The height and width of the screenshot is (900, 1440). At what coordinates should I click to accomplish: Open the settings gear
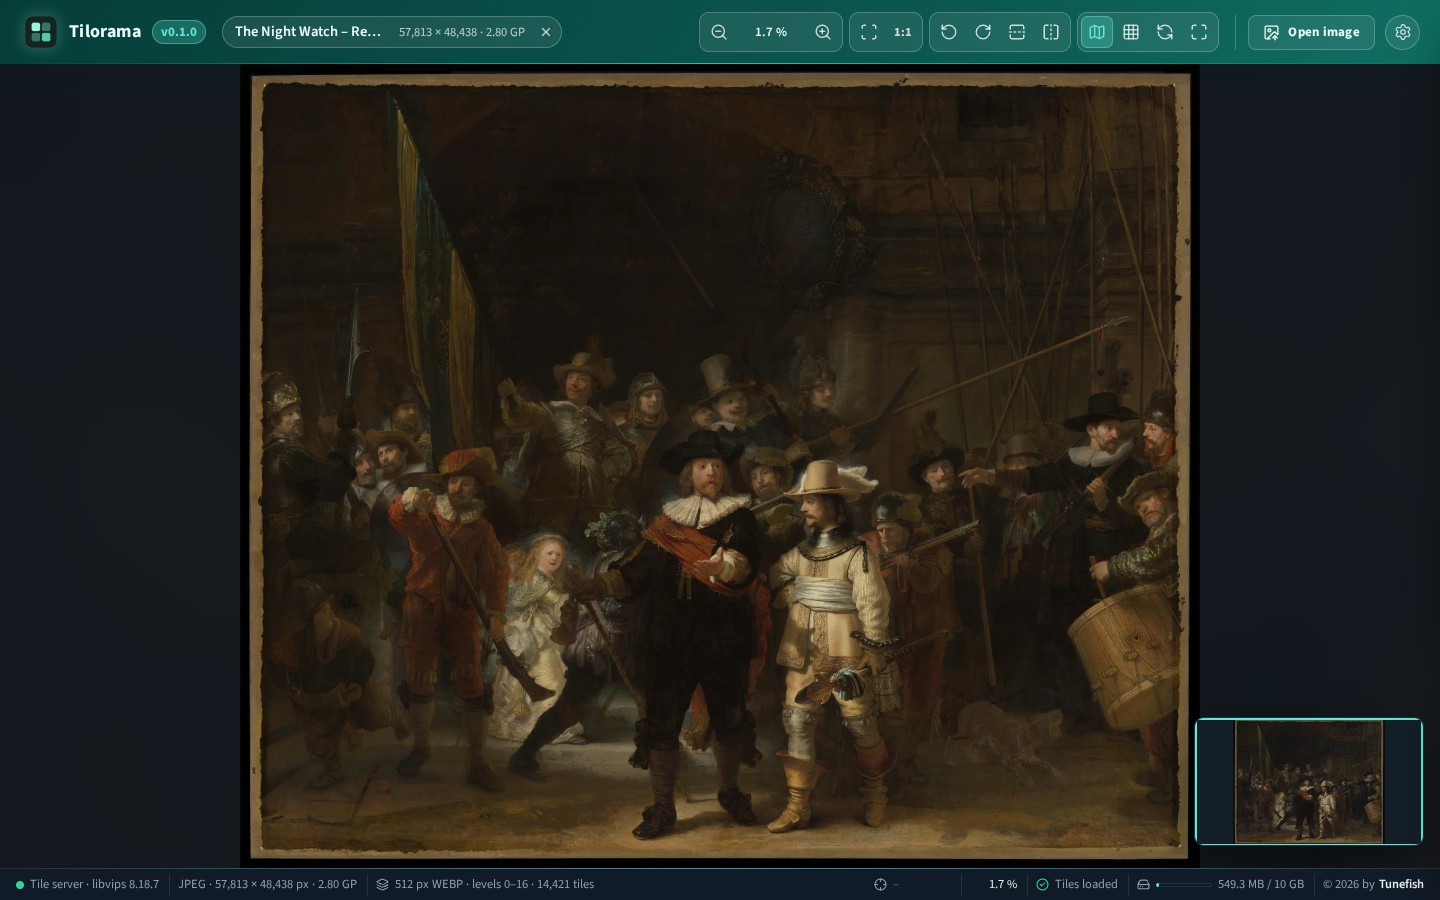1403,32
